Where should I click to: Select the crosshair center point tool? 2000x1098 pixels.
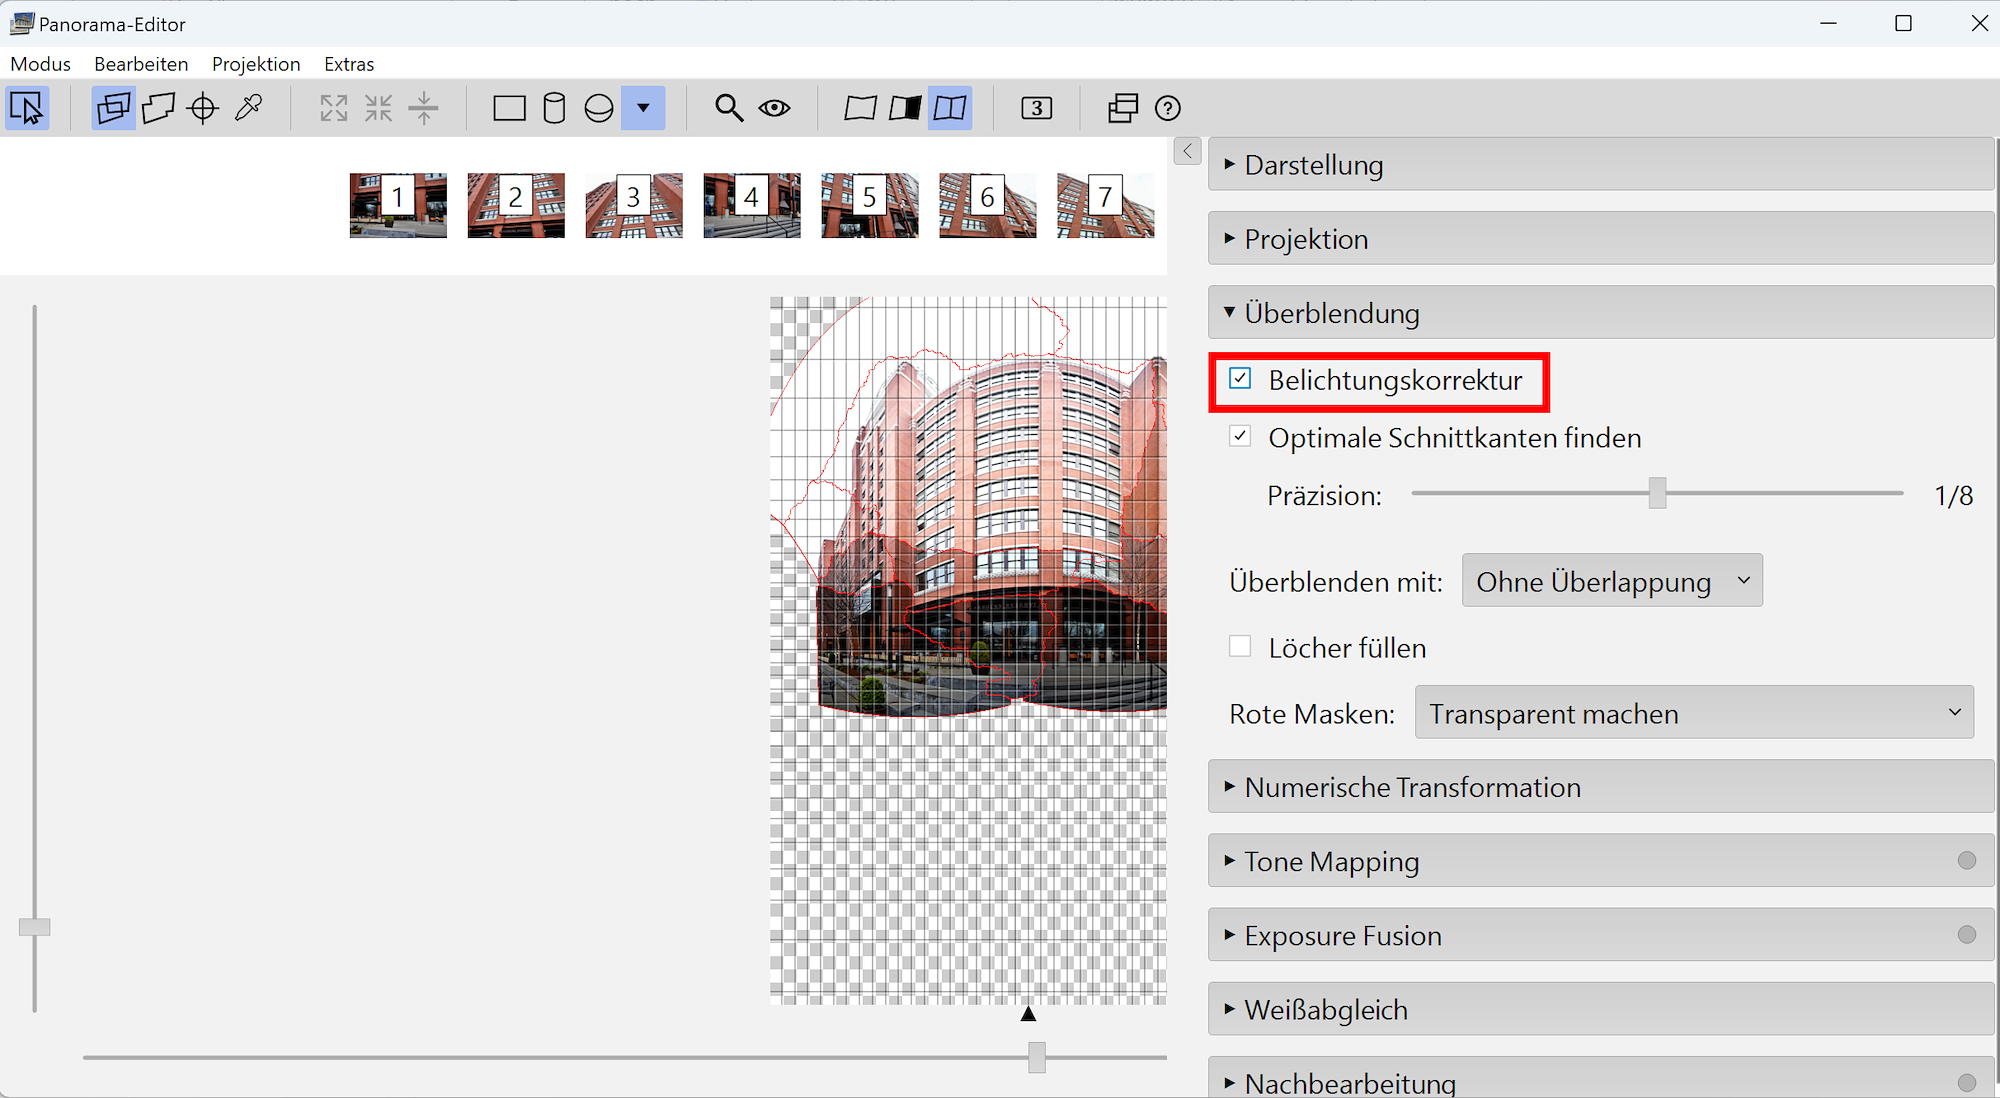(203, 108)
